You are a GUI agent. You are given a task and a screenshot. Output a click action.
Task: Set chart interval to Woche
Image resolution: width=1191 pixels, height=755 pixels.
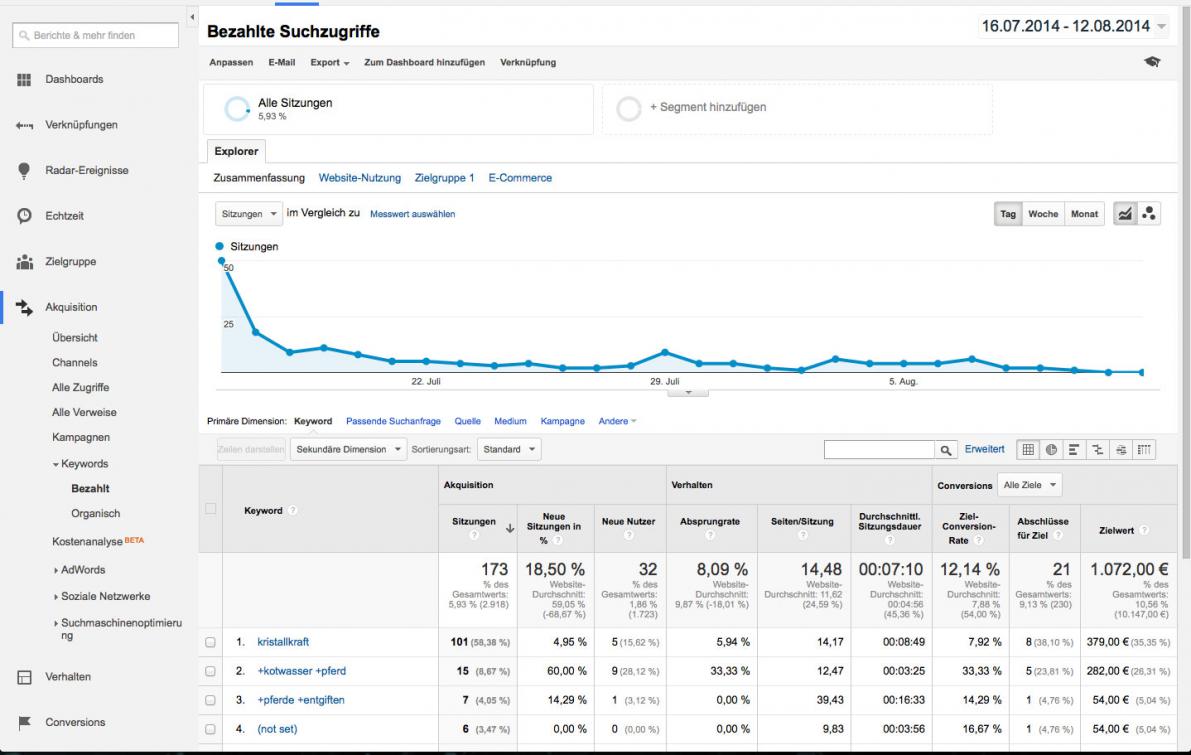tap(1043, 214)
